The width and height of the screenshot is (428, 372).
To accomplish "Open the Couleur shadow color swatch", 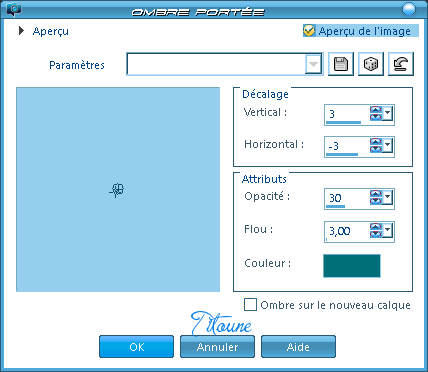I will (352, 266).
